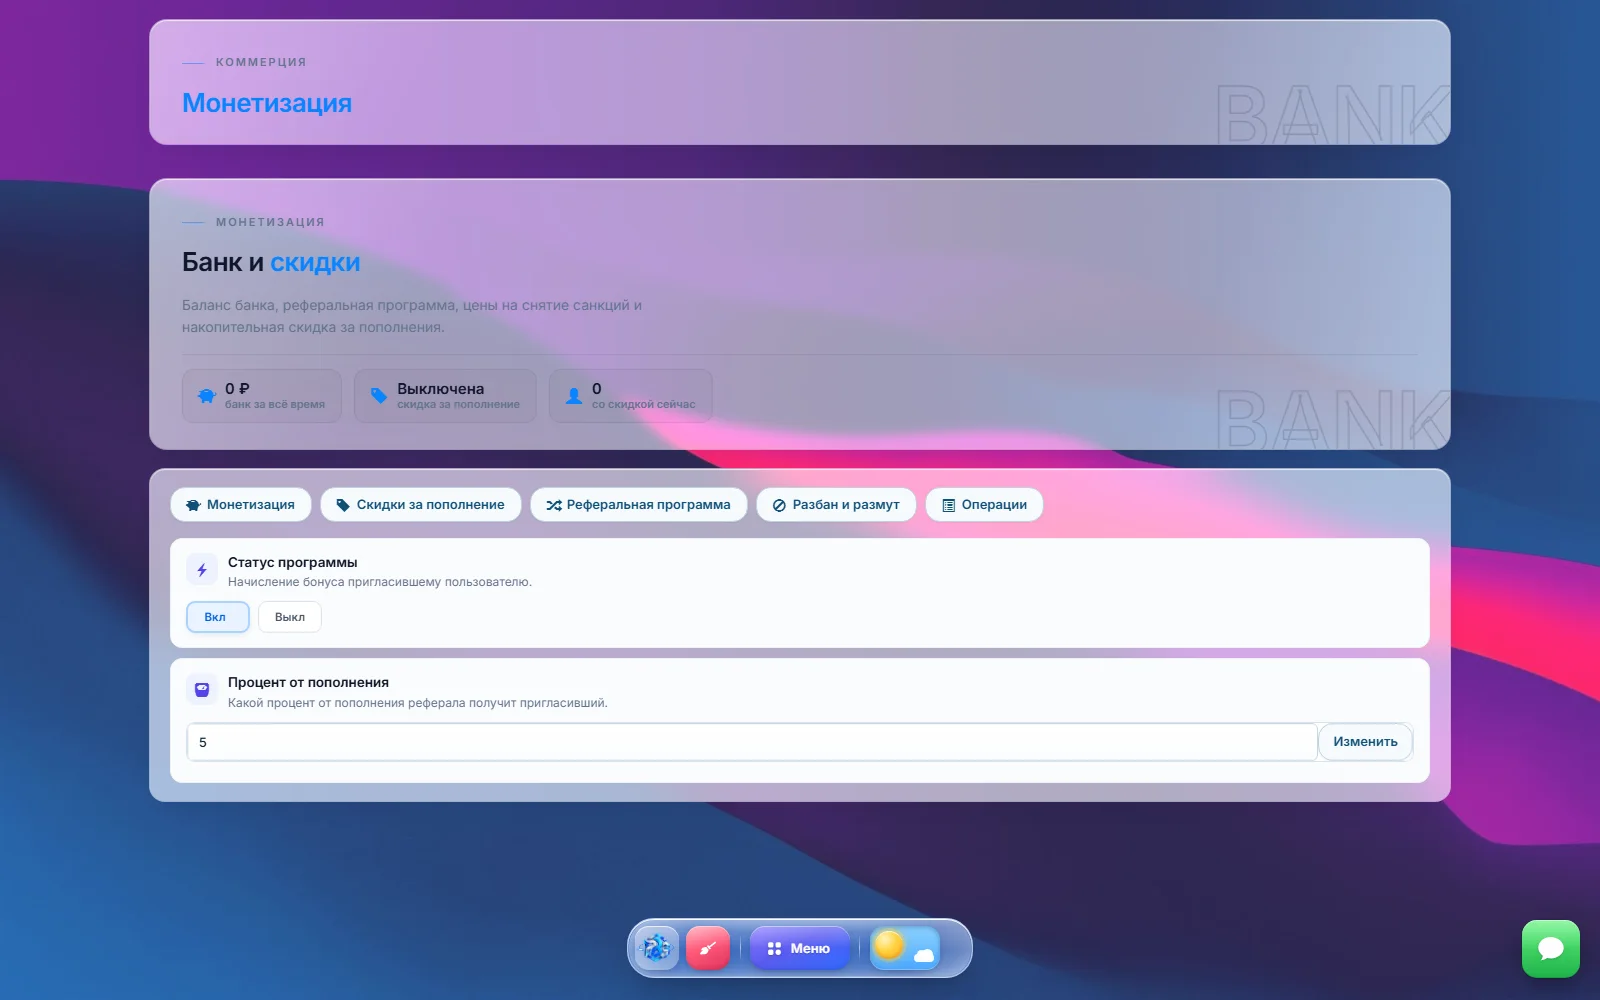The height and width of the screenshot is (1000, 1600).
Task: Turn the referral program on with 'Вкл'
Action: coord(217,617)
